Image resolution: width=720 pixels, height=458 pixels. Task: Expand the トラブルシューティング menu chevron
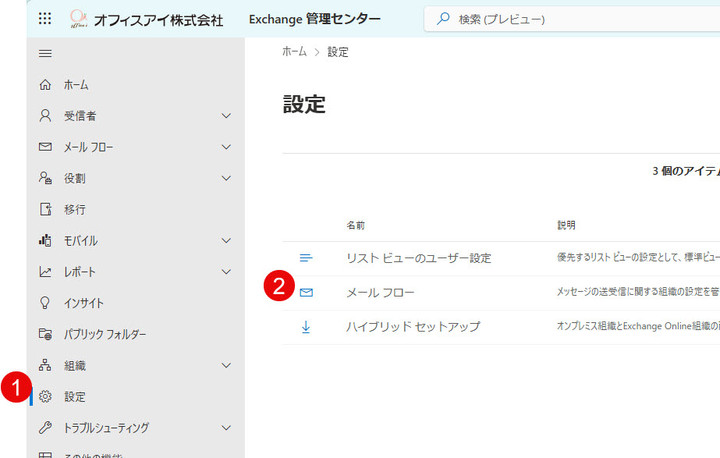pyautogui.click(x=226, y=428)
